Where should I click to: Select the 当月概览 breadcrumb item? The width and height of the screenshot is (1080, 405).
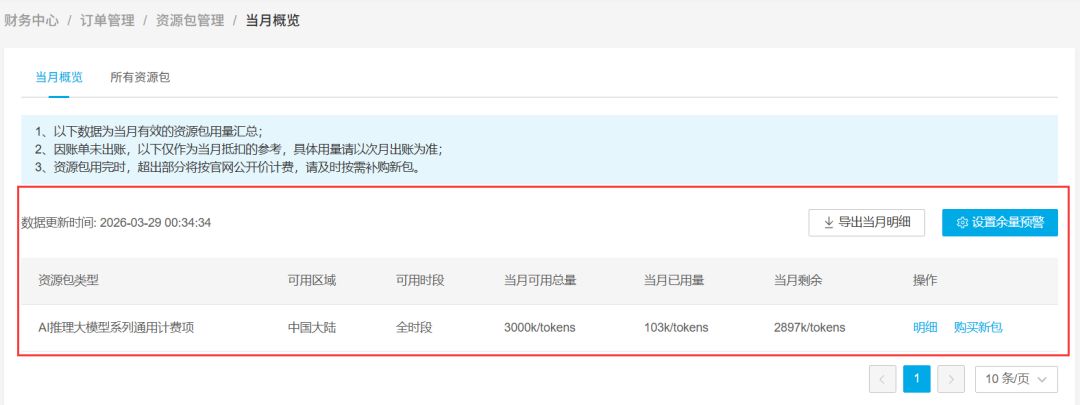click(x=273, y=21)
